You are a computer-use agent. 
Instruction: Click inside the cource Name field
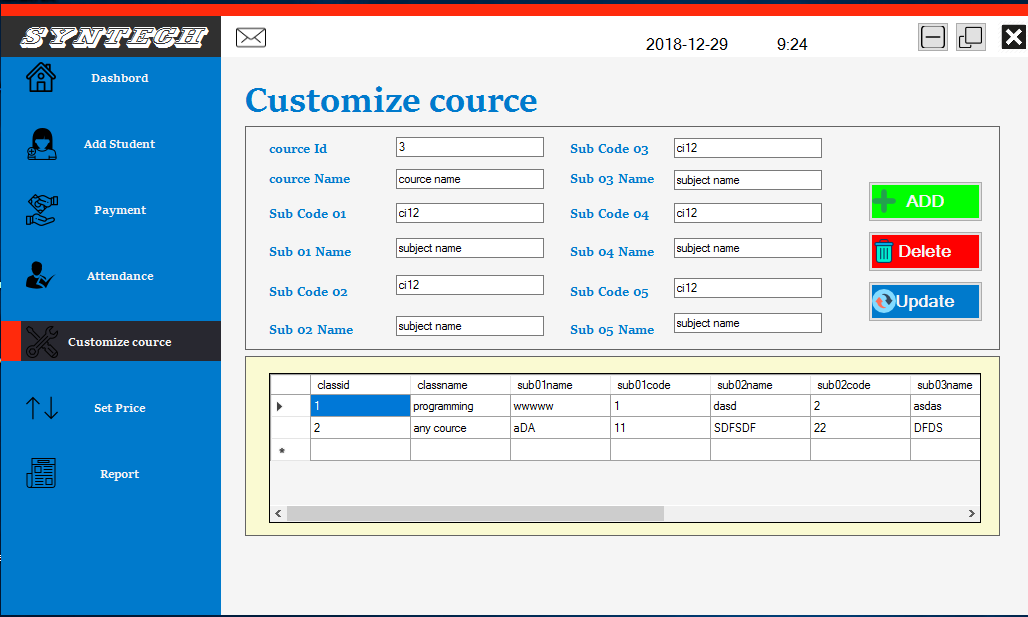click(469, 179)
